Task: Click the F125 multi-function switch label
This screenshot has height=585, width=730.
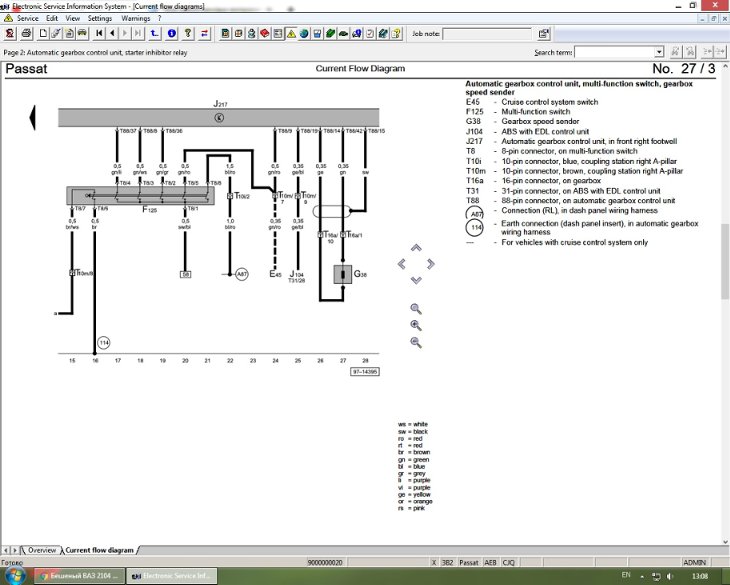Action: pyautogui.click(x=149, y=210)
